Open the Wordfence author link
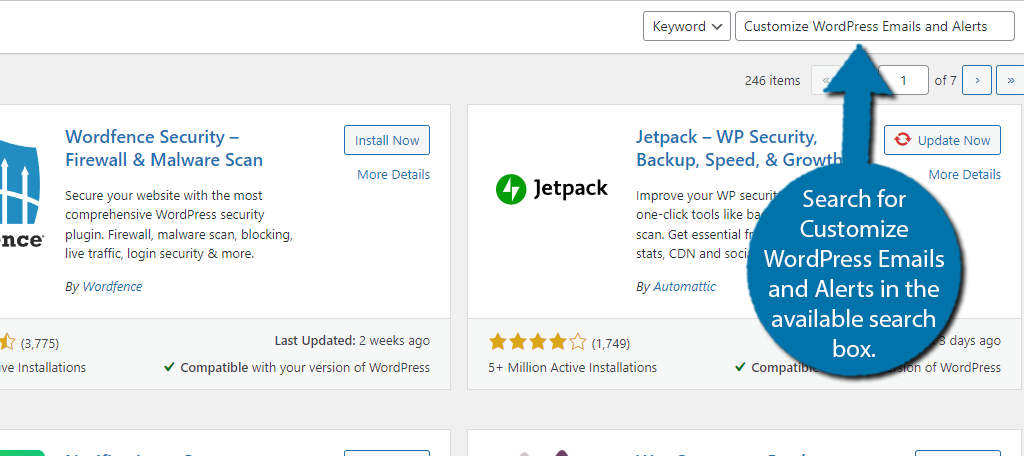1024x456 pixels. (x=111, y=287)
